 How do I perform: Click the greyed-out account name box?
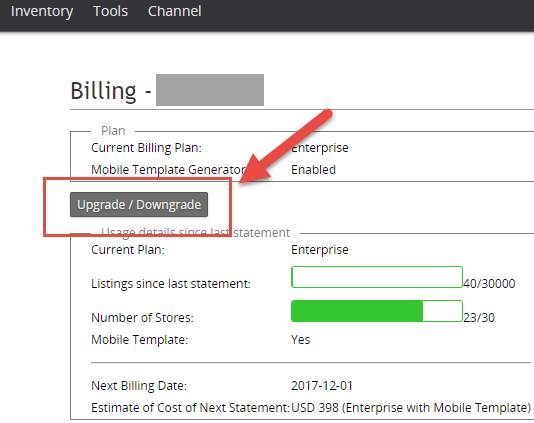[210, 90]
